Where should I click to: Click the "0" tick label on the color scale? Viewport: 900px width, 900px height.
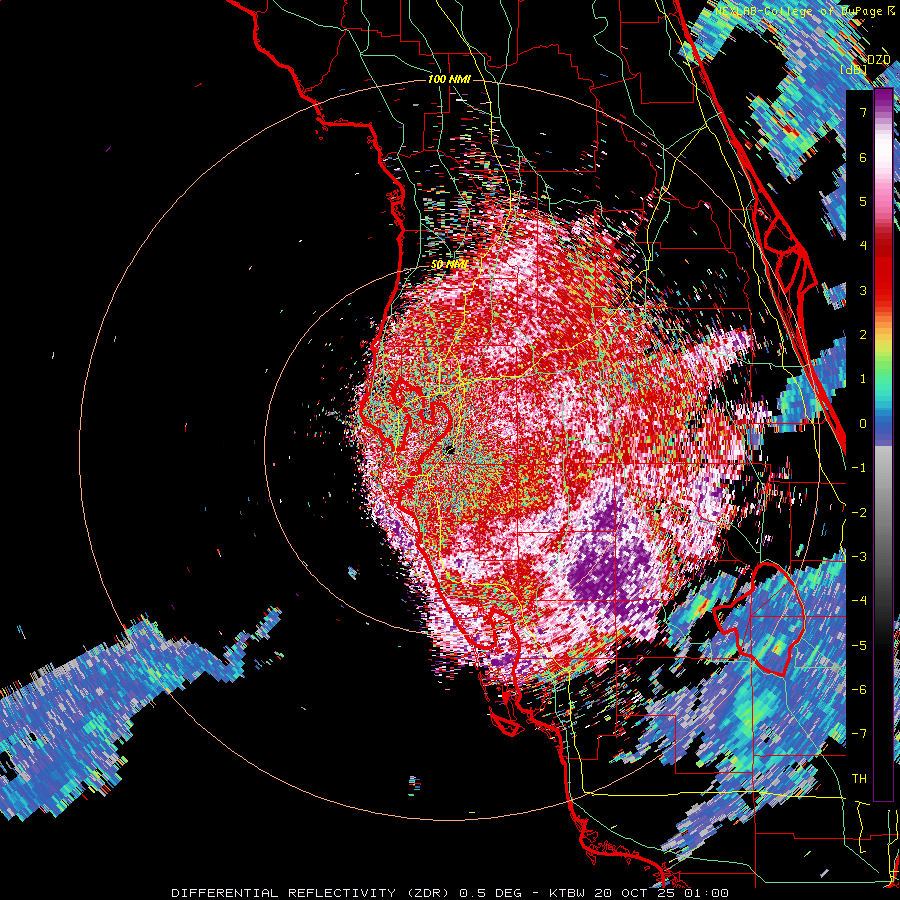pyautogui.click(x=863, y=424)
